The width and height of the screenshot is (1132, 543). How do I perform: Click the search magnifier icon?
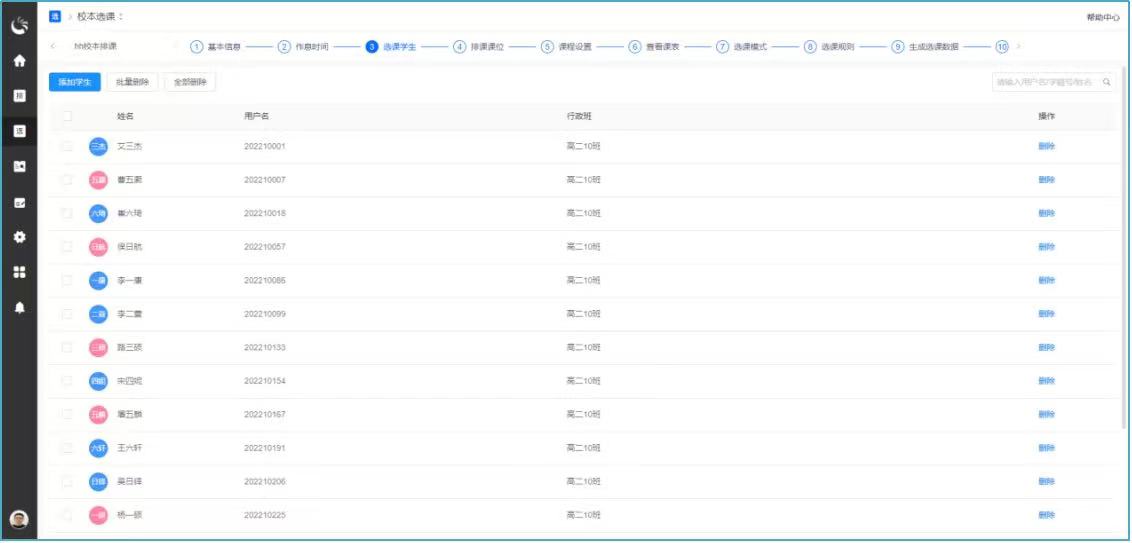click(1107, 83)
